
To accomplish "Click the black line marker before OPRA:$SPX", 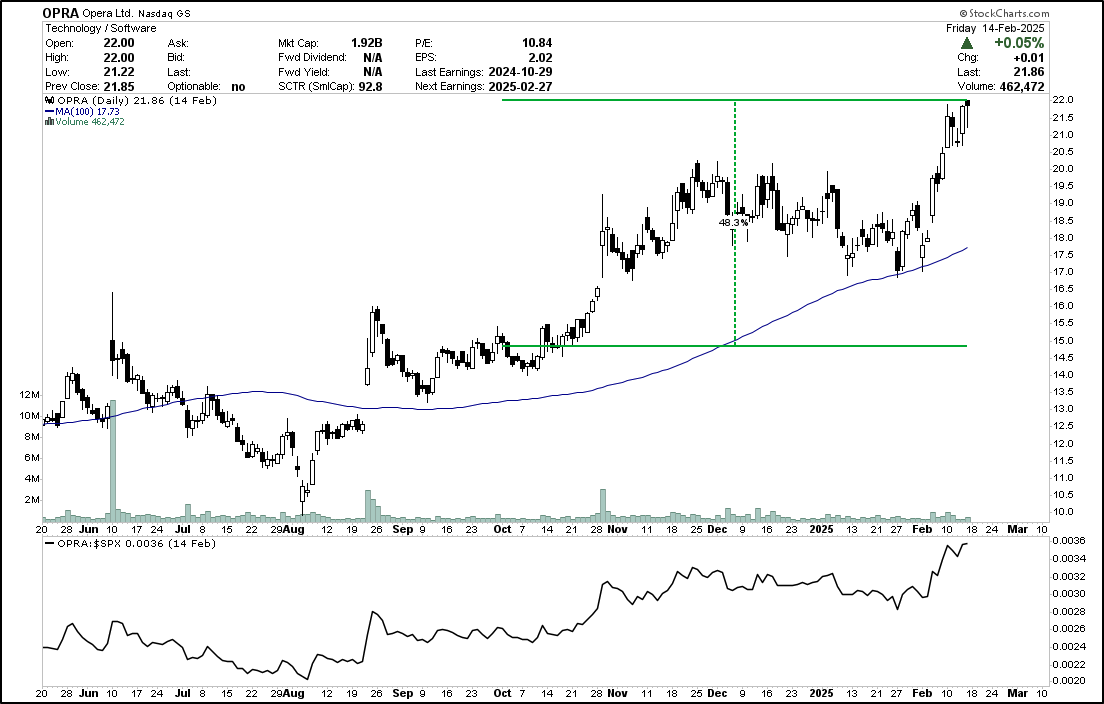I will pos(49,543).
